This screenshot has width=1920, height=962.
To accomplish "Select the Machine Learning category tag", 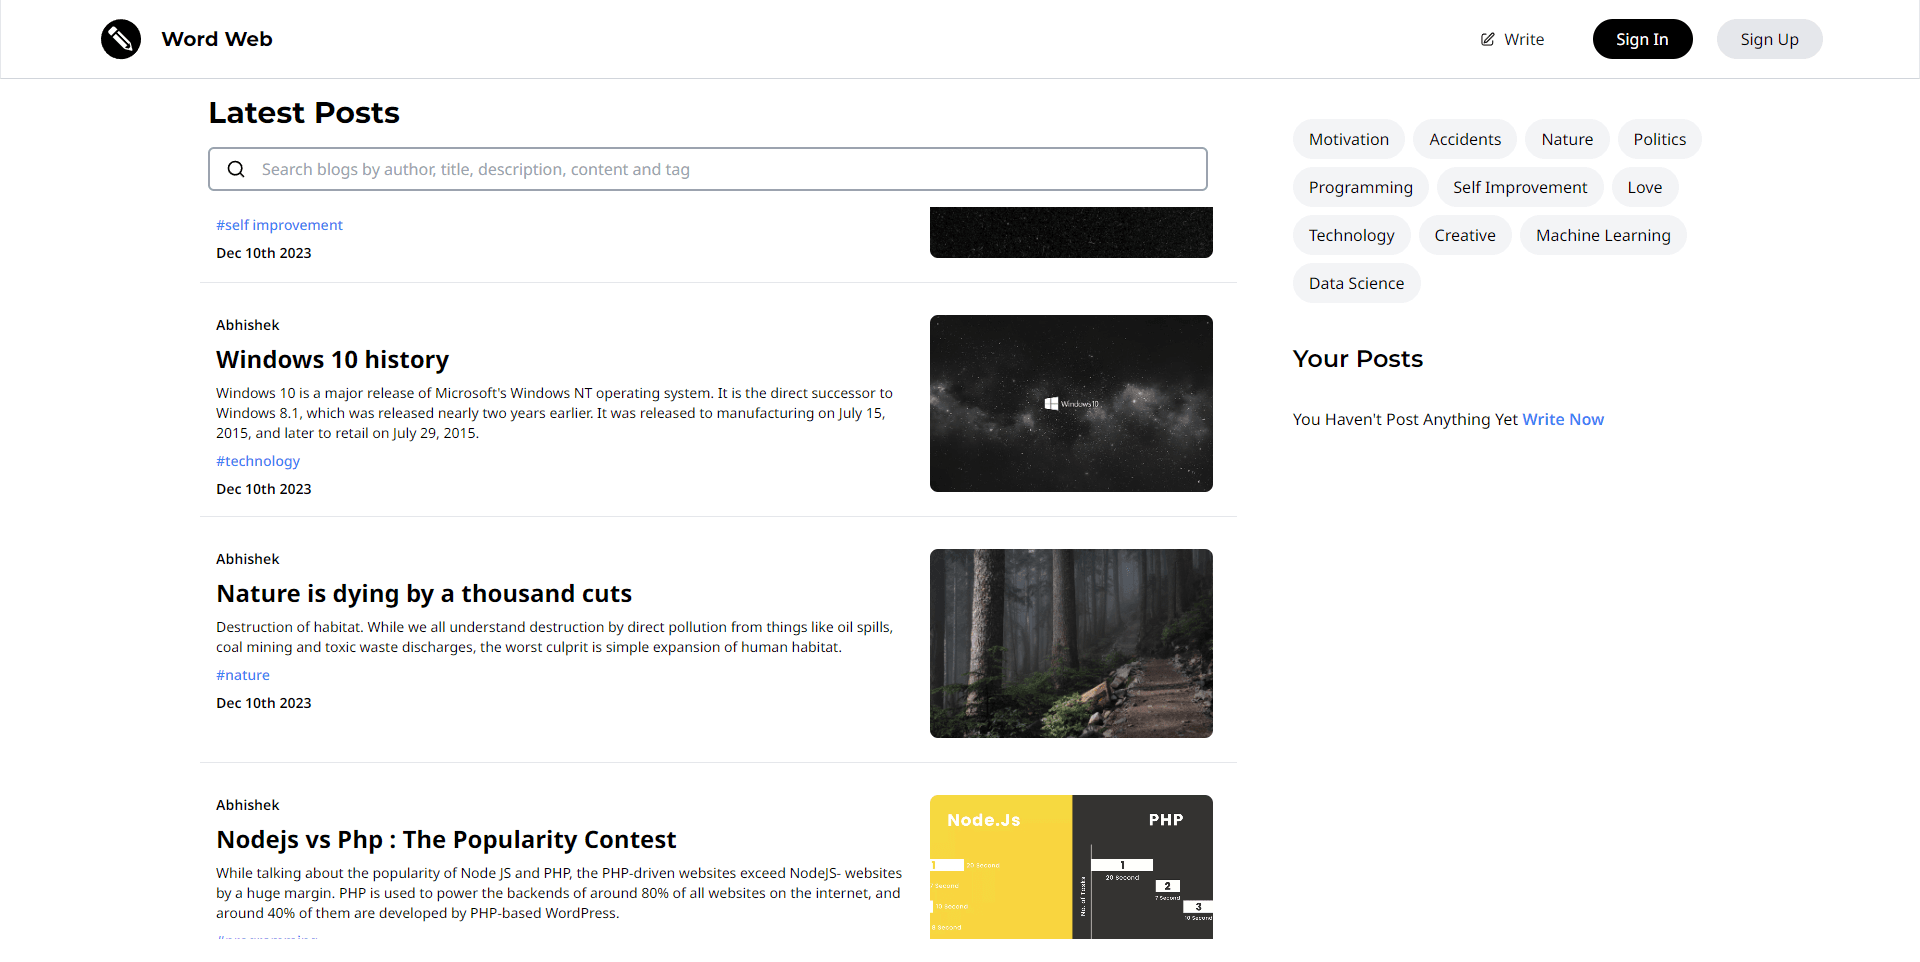I will (x=1603, y=235).
